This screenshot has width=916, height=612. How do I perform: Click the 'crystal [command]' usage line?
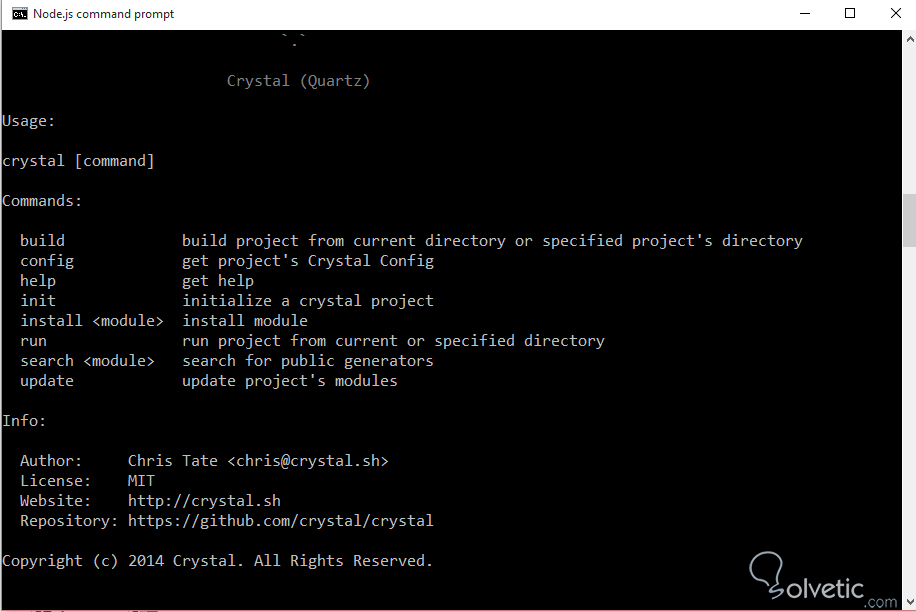pyautogui.click(x=78, y=161)
